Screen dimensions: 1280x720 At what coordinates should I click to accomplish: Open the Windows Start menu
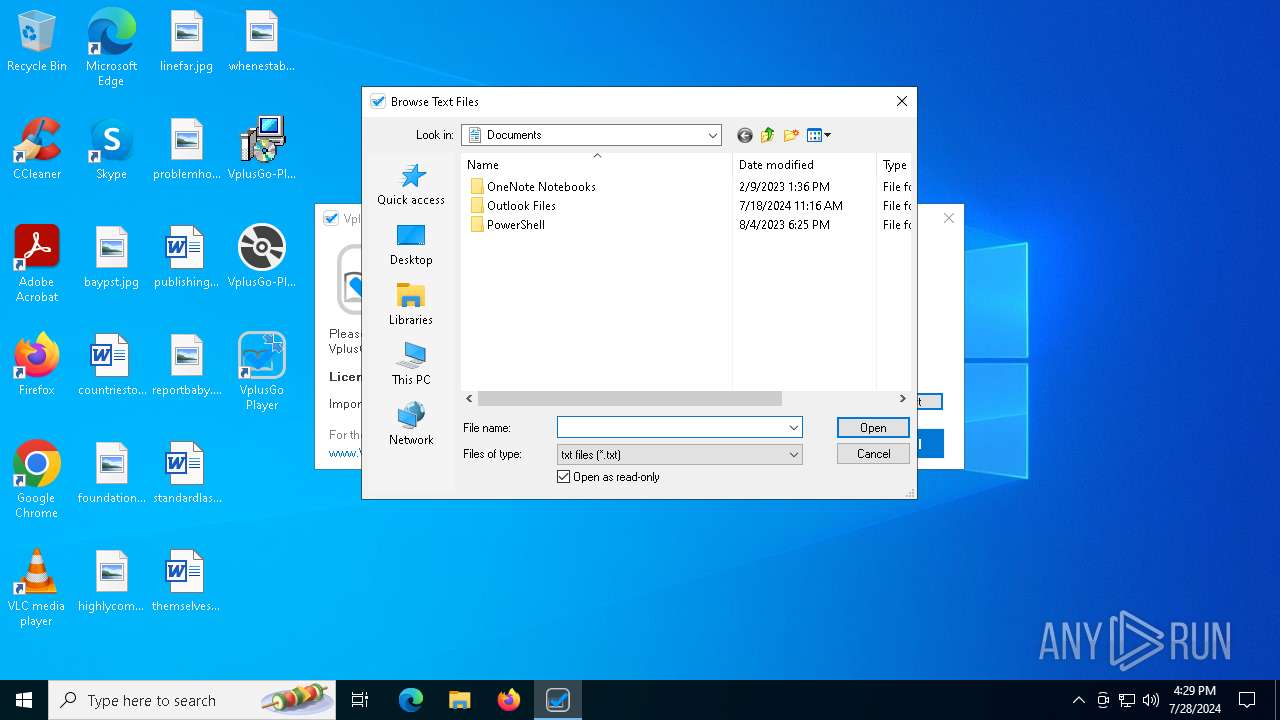(24, 700)
